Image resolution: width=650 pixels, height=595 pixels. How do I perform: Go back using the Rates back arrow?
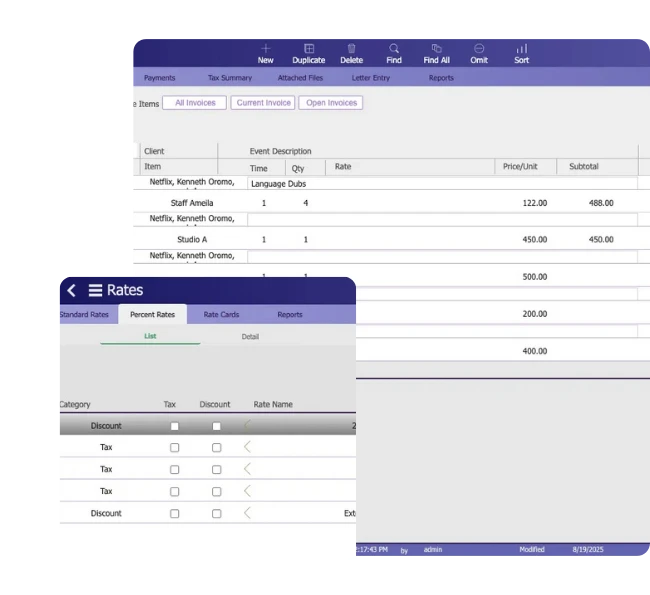[x=71, y=290]
